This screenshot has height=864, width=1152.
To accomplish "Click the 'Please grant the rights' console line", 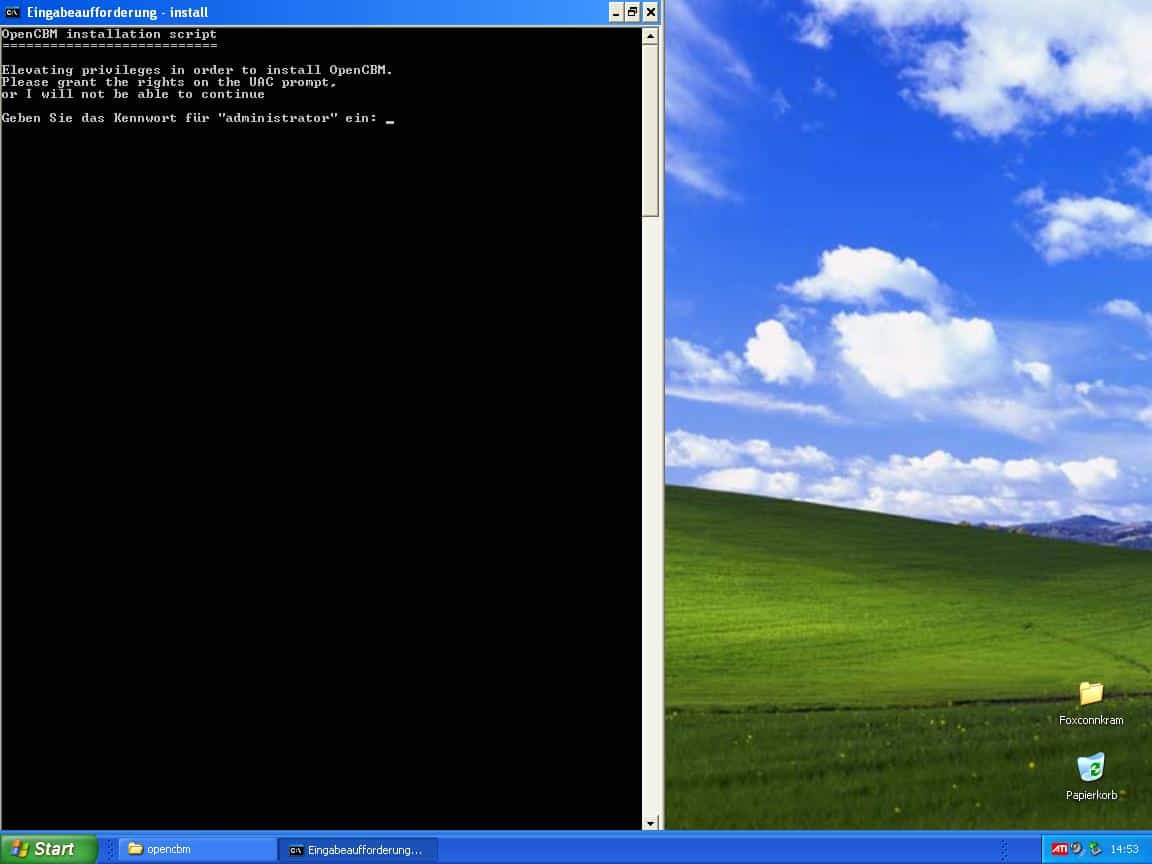I will pos(169,82).
